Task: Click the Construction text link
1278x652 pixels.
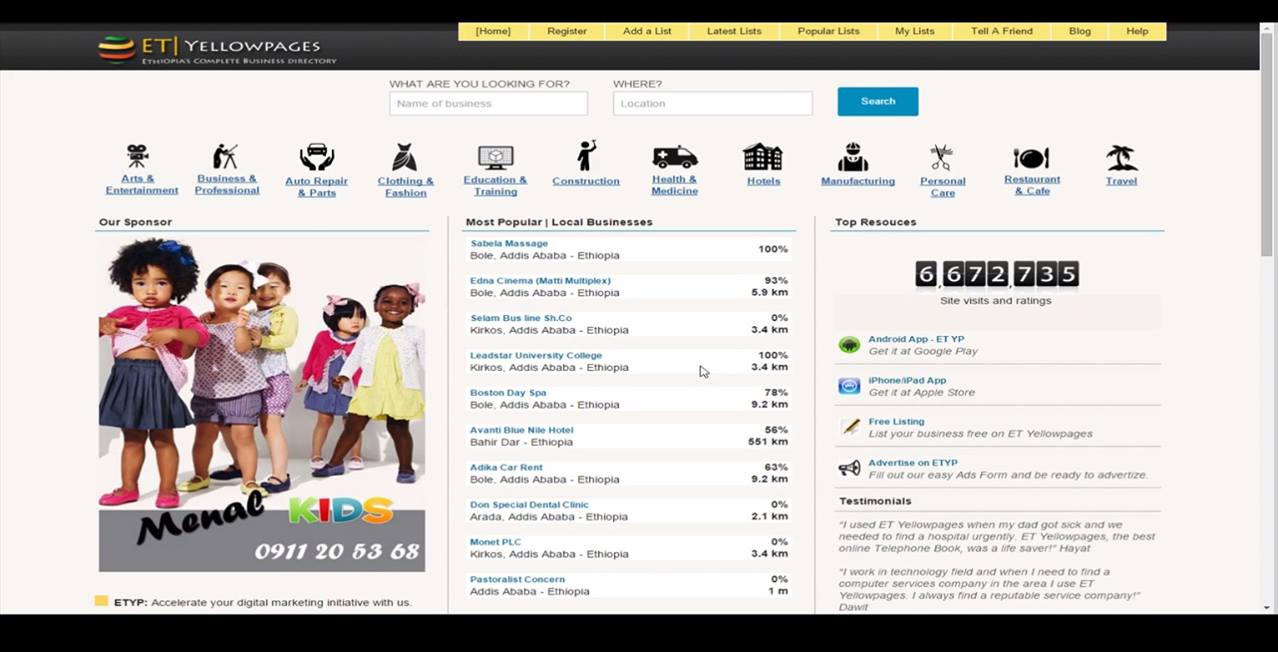Action: coord(586,181)
